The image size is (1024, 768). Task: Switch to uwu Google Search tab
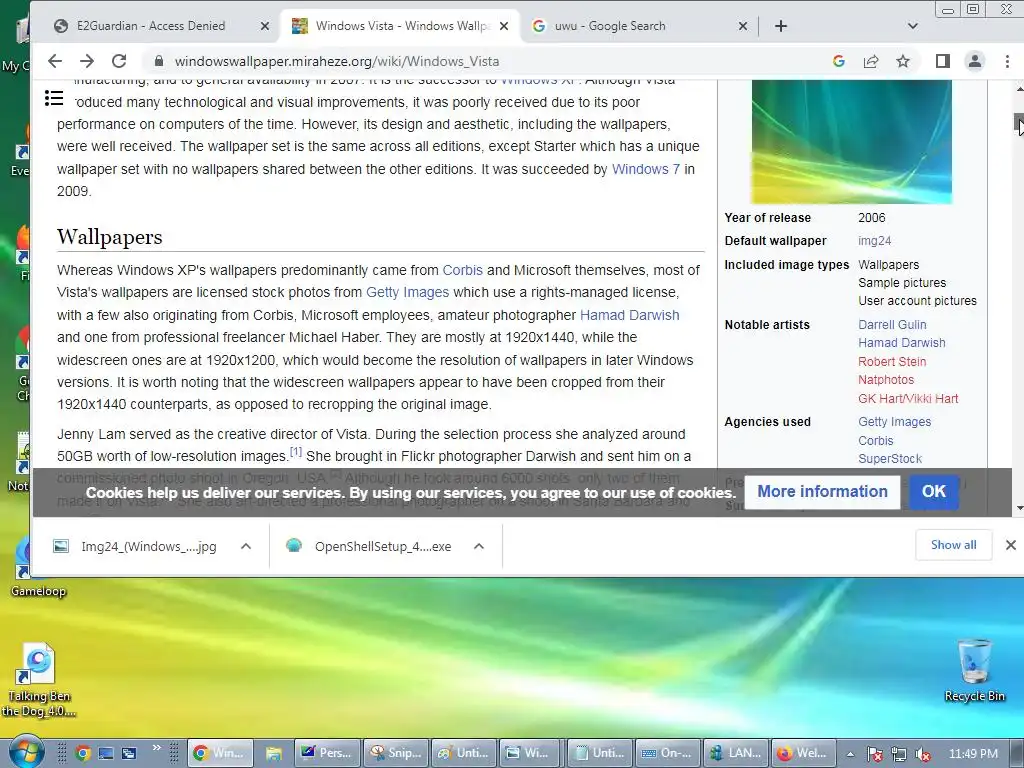[639, 26]
